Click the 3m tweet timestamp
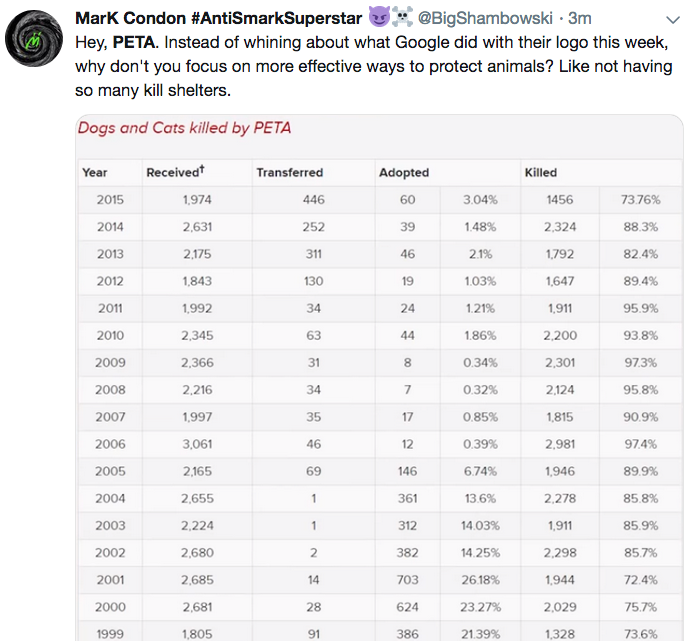The image size is (694, 641). 580,18
